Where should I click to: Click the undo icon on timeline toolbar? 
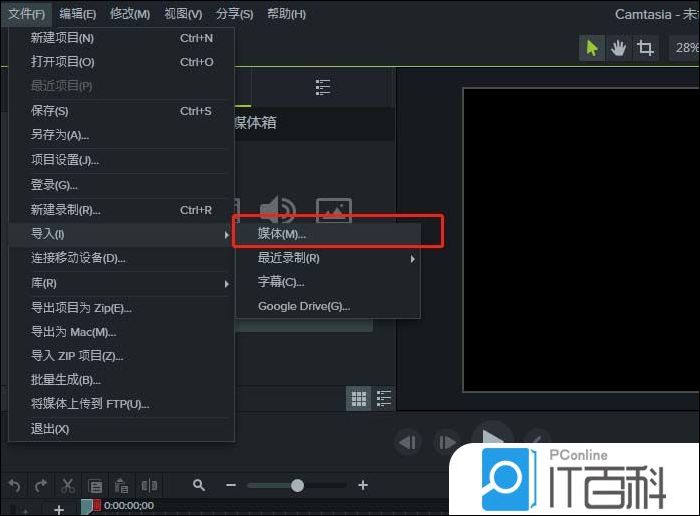pyautogui.click(x=15, y=485)
